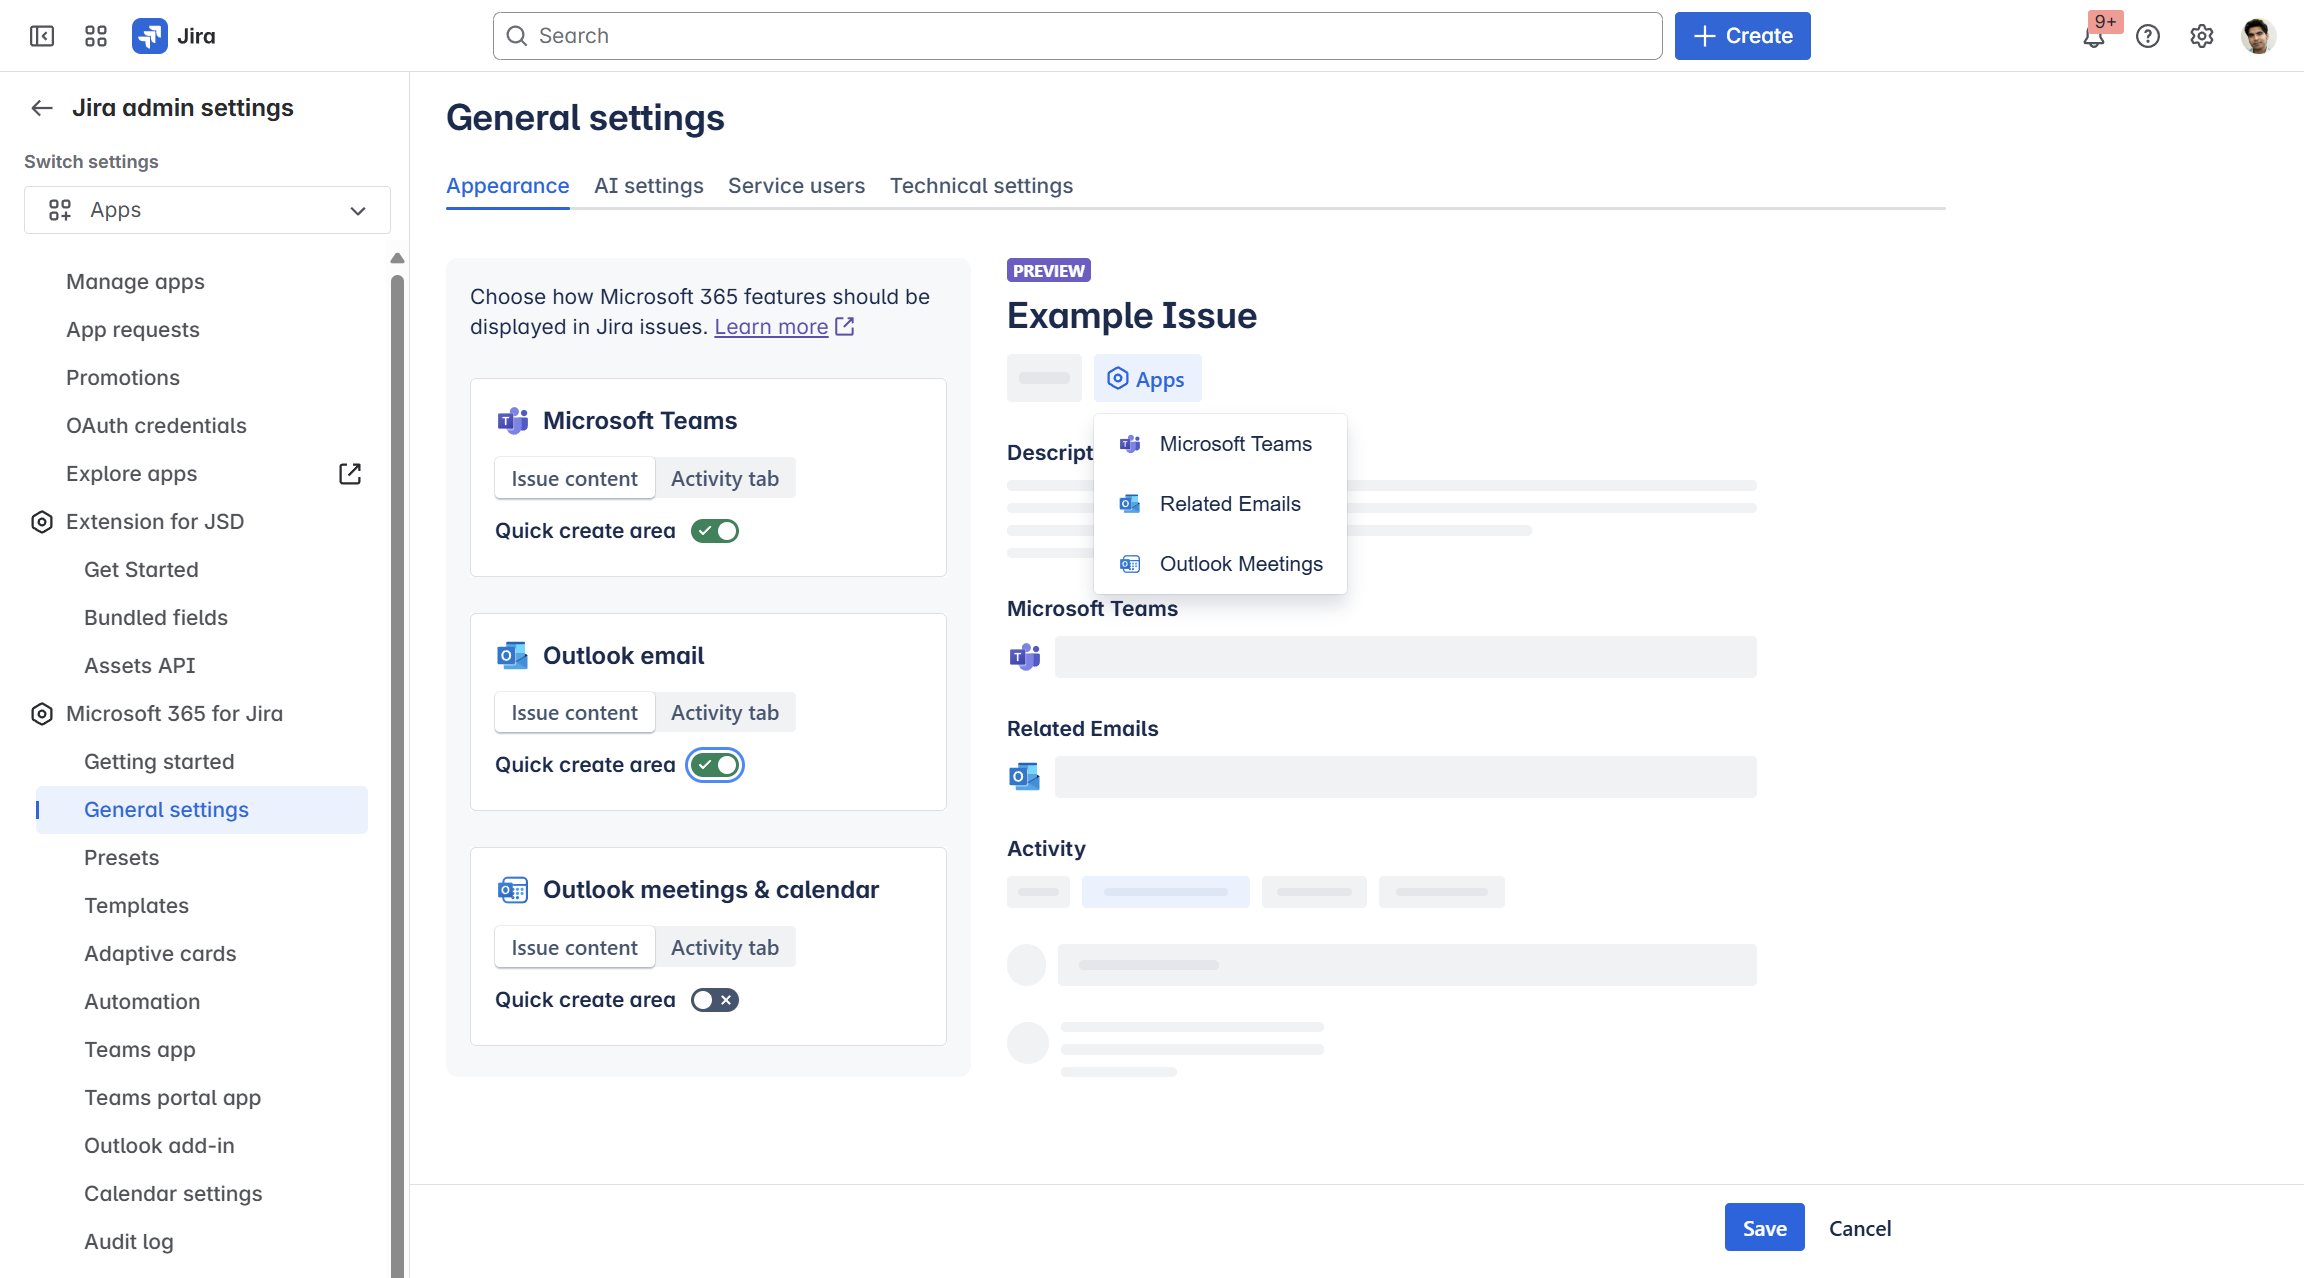Screen dimensions: 2304x1278
Task: Expand the Apps switch settings dropdown
Action: point(207,210)
